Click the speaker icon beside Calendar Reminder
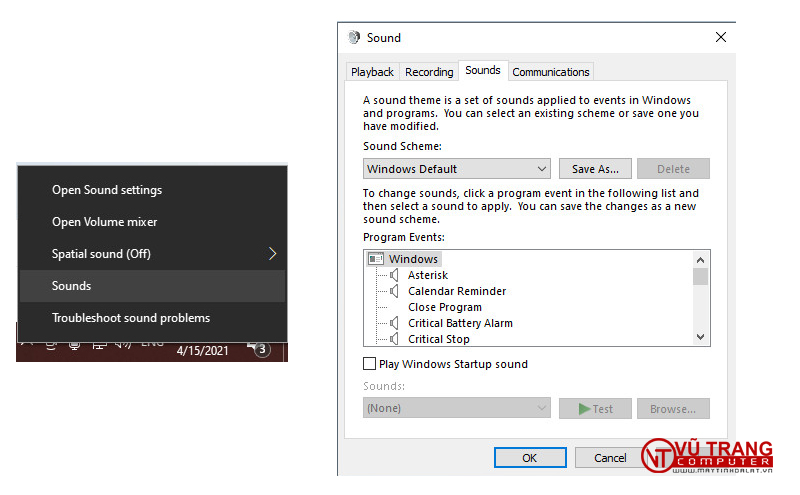Viewport: 800px width, 495px height. [x=394, y=291]
